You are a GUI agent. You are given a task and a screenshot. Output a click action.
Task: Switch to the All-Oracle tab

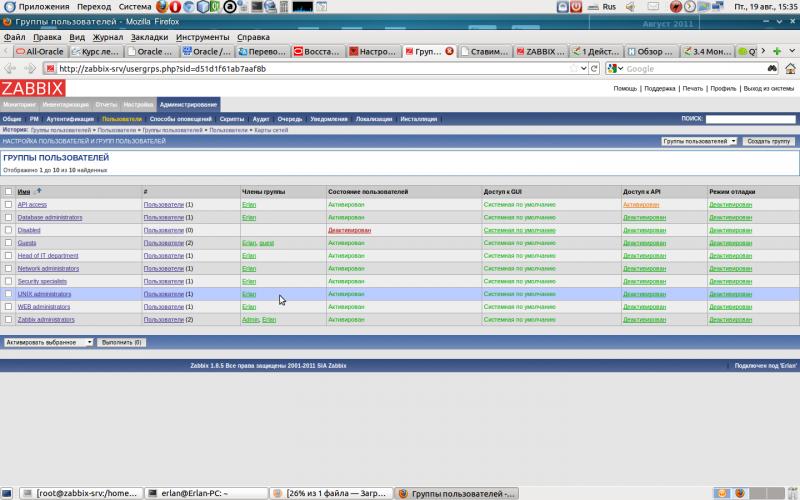pyautogui.click(x=40, y=52)
